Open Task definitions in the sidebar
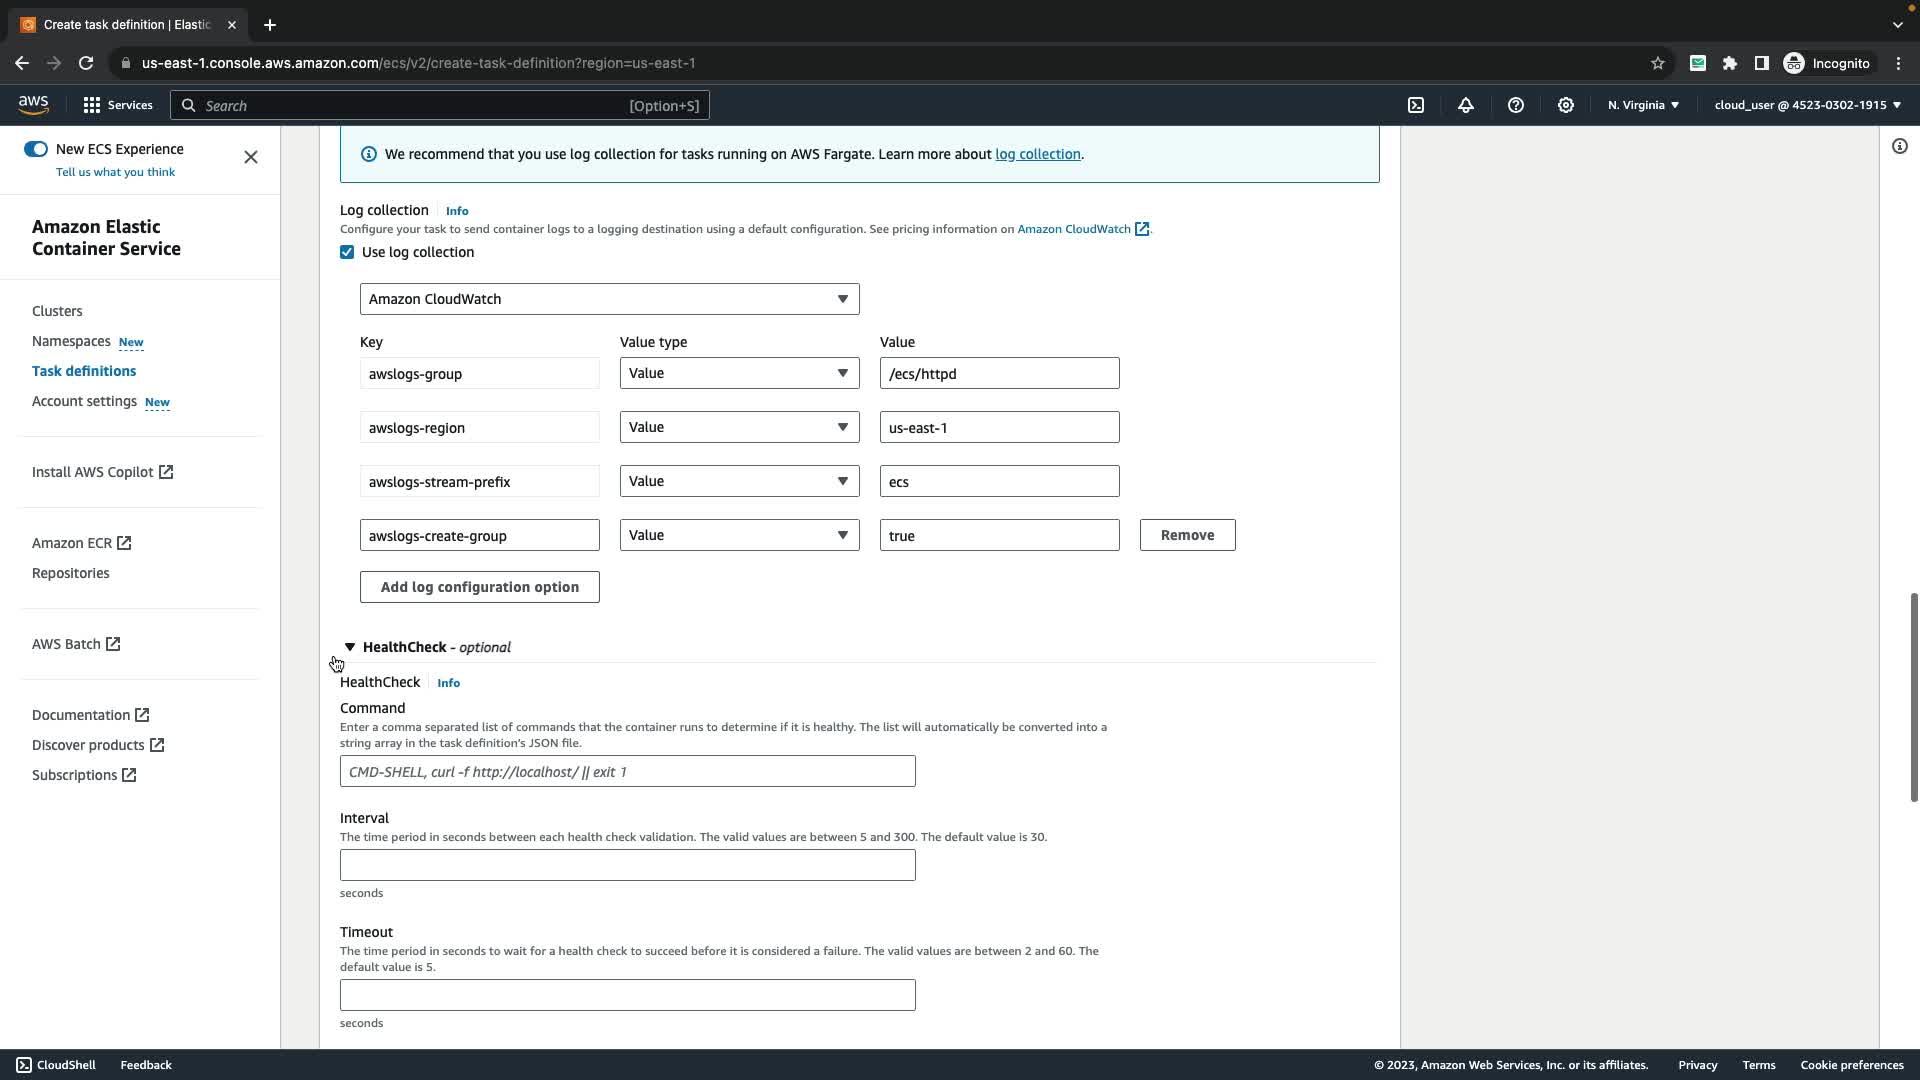Screen dimensions: 1920x1080 [84, 371]
